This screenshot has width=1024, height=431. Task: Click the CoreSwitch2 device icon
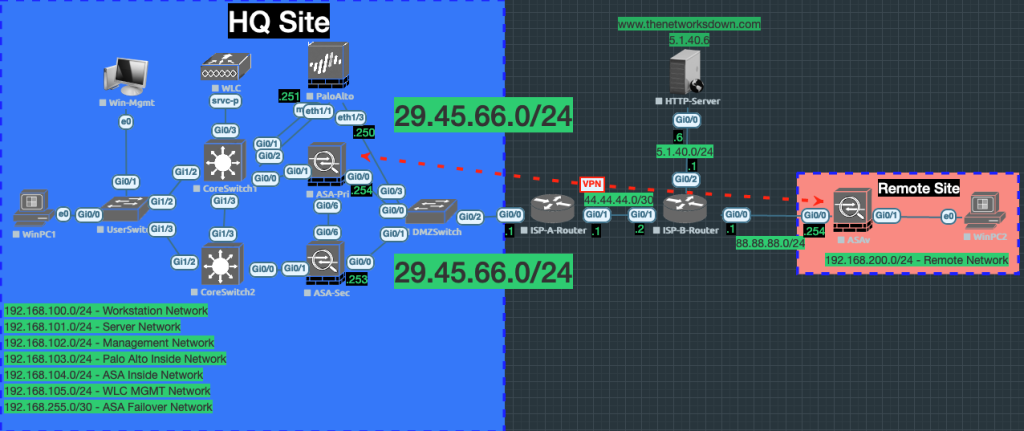click(x=222, y=267)
